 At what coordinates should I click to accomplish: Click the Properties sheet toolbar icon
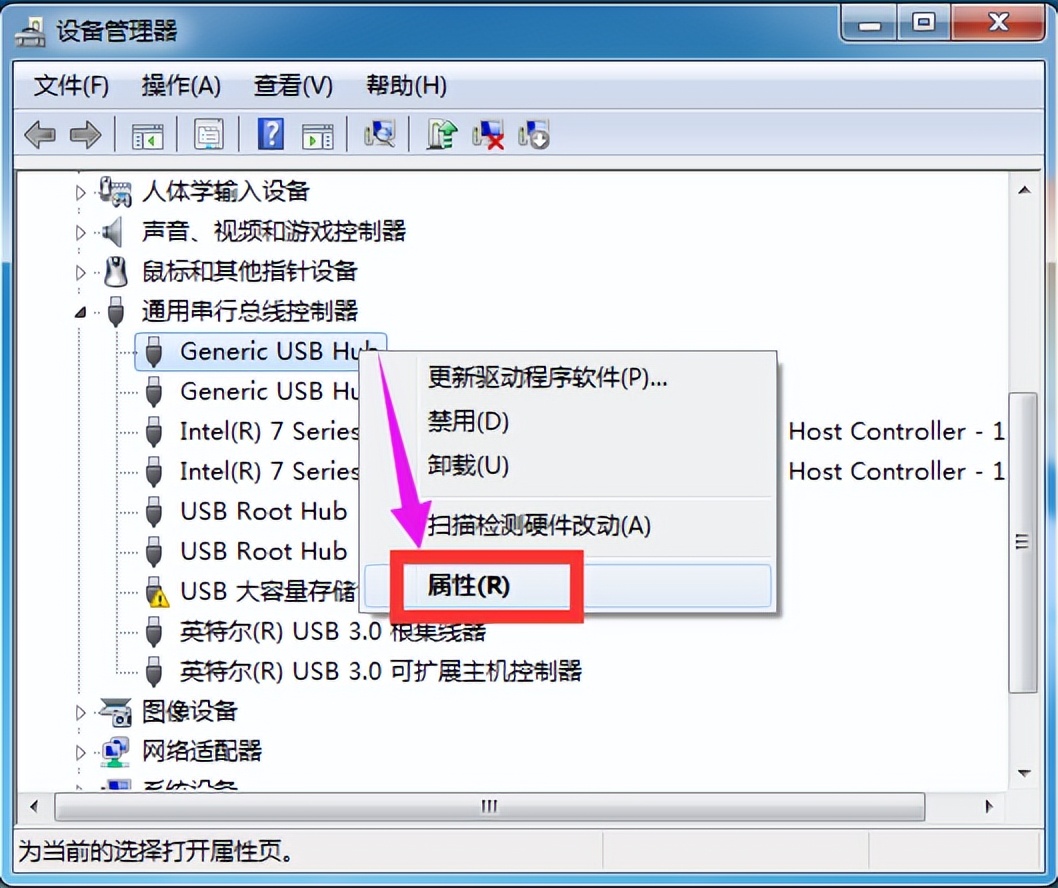pyautogui.click(x=208, y=134)
